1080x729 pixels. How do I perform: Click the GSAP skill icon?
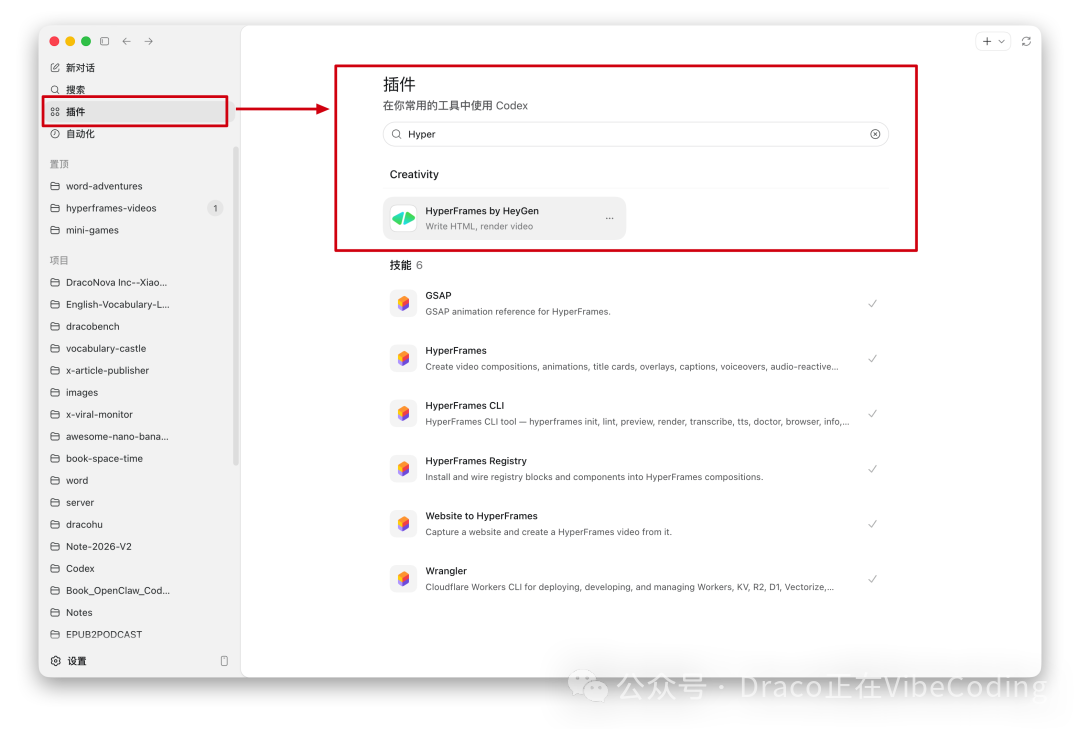tap(404, 304)
